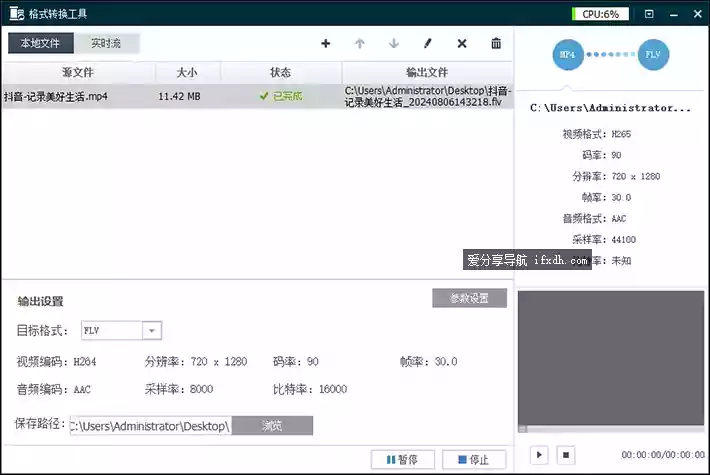Move the selected file up with the up arrow
This screenshot has height=475, width=710.
[360, 43]
